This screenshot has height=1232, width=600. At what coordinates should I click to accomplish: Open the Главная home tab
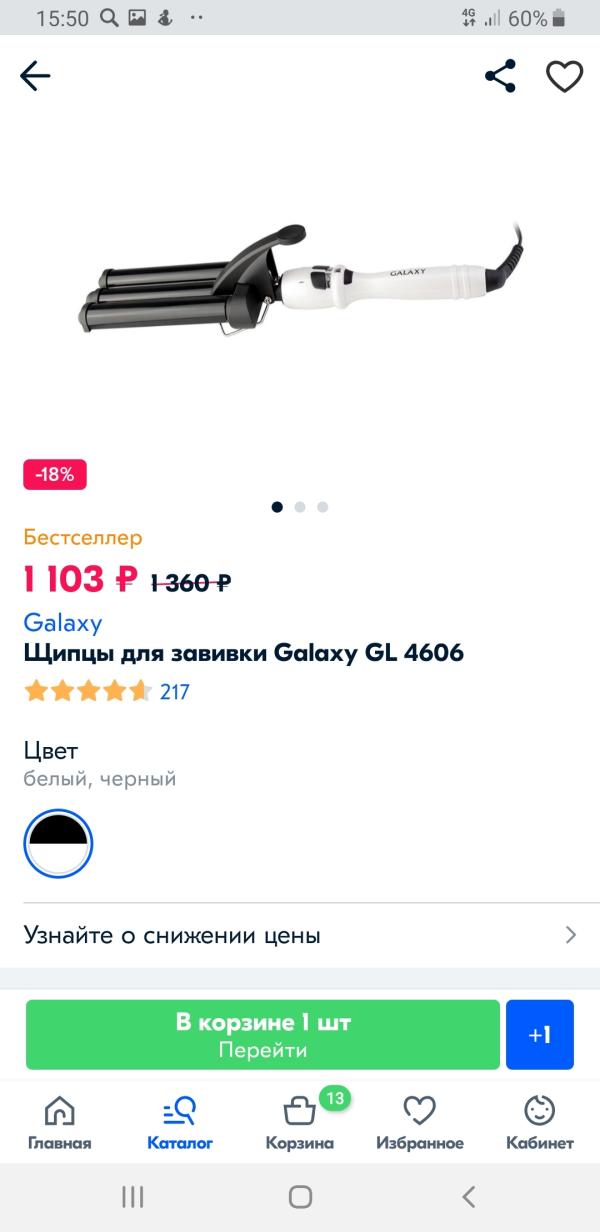[x=59, y=1122]
